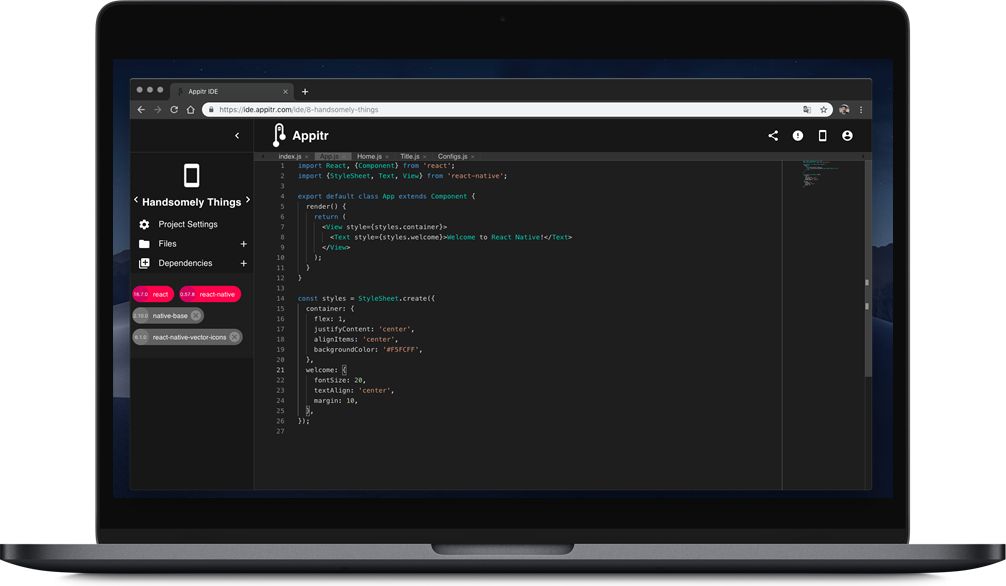This screenshot has height=586, width=1006.
Task: Select the native-base dependency chip
Action: click(167, 315)
